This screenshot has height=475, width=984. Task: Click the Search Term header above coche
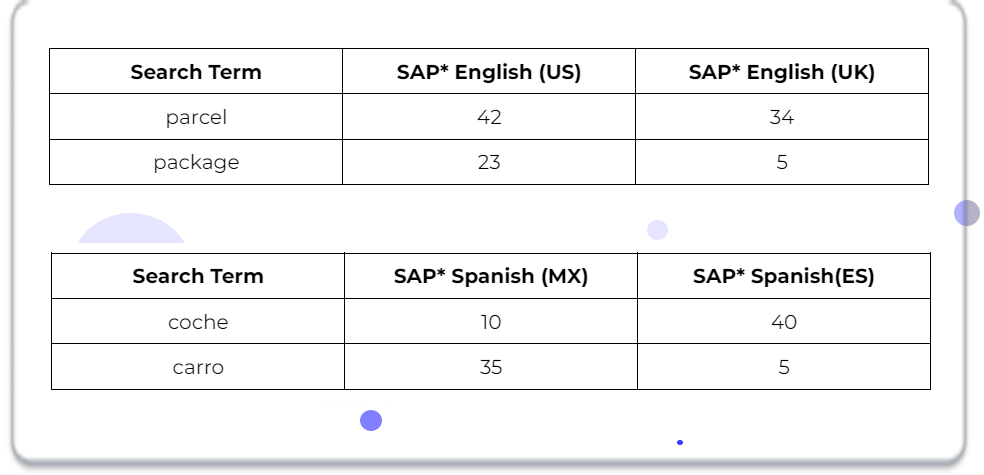click(x=198, y=276)
